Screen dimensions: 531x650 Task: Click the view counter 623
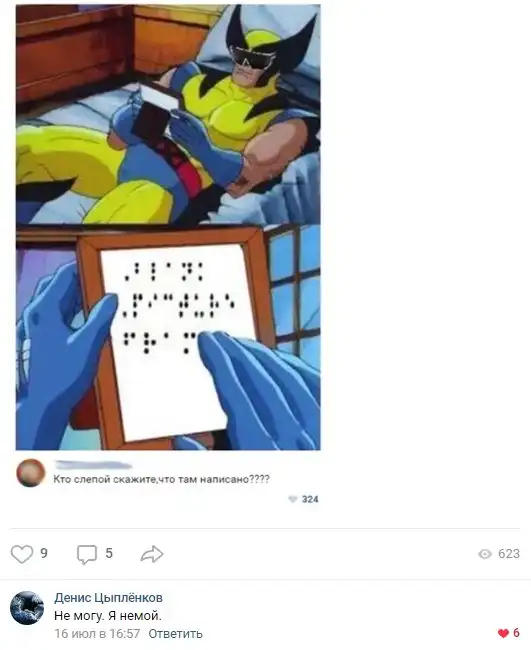pyautogui.click(x=509, y=554)
